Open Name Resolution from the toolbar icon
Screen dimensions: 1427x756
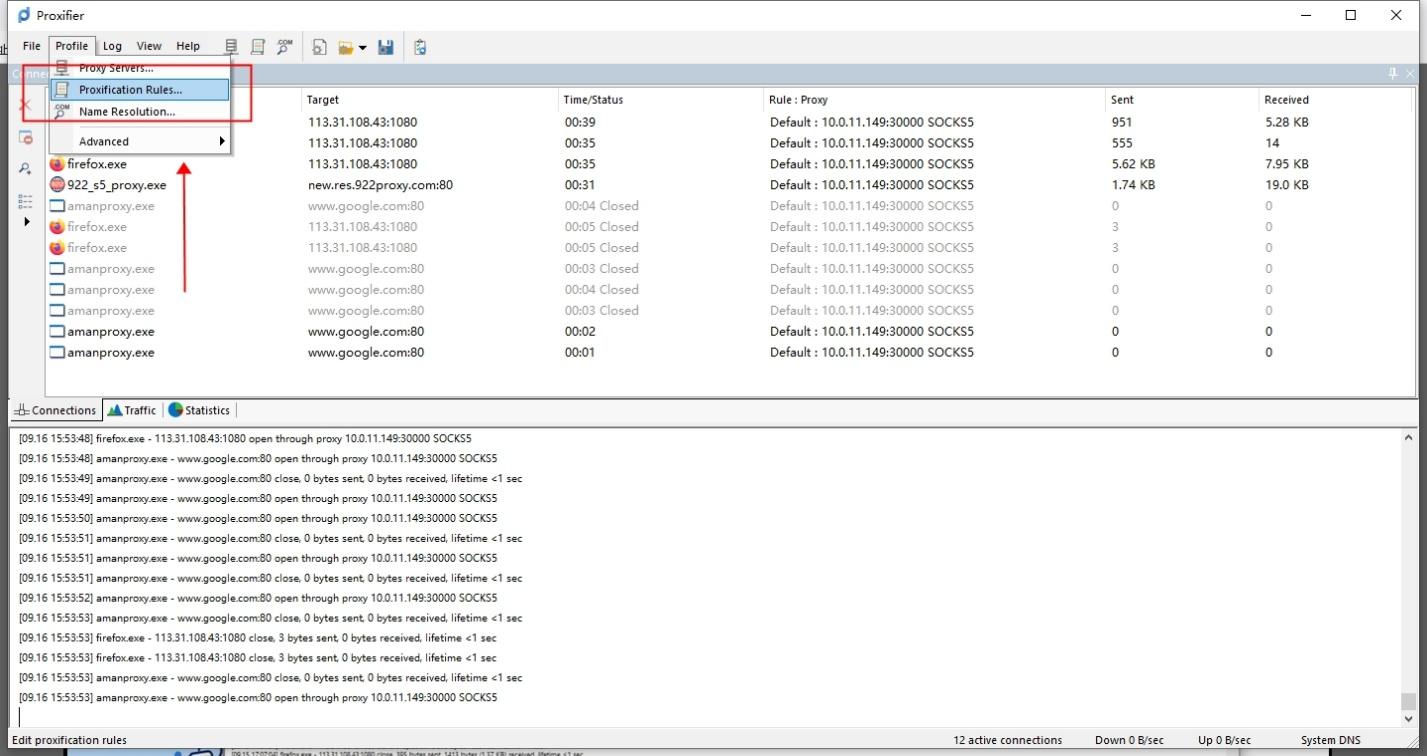[285, 47]
